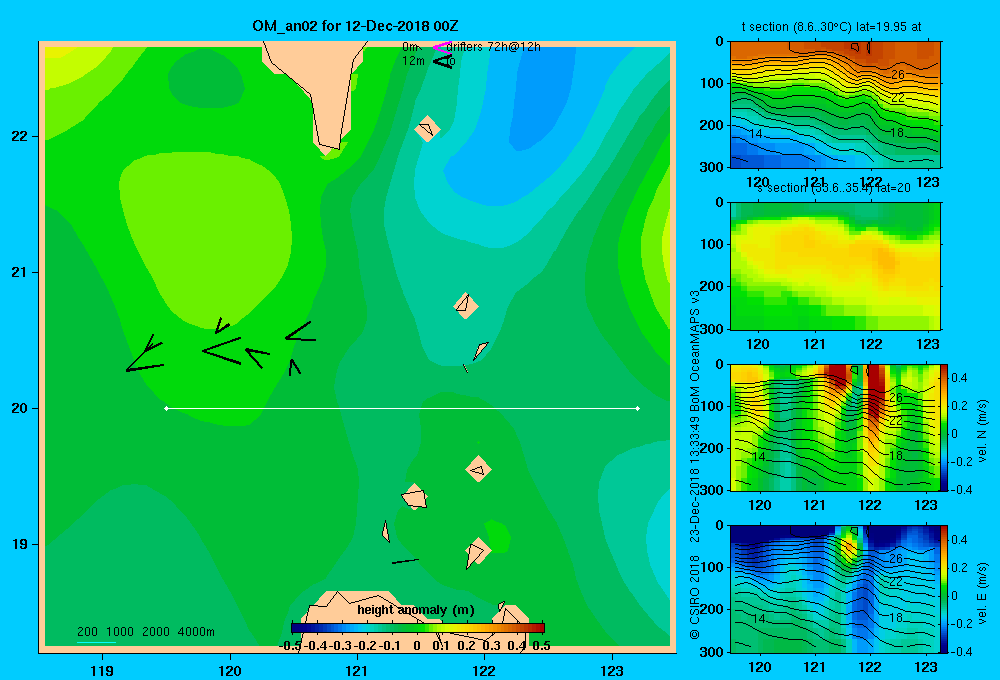The image size is (1000, 680).
Task: Click the '23-Dec-2018 13:33:49' timestamp text
Action: pos(695,478)
